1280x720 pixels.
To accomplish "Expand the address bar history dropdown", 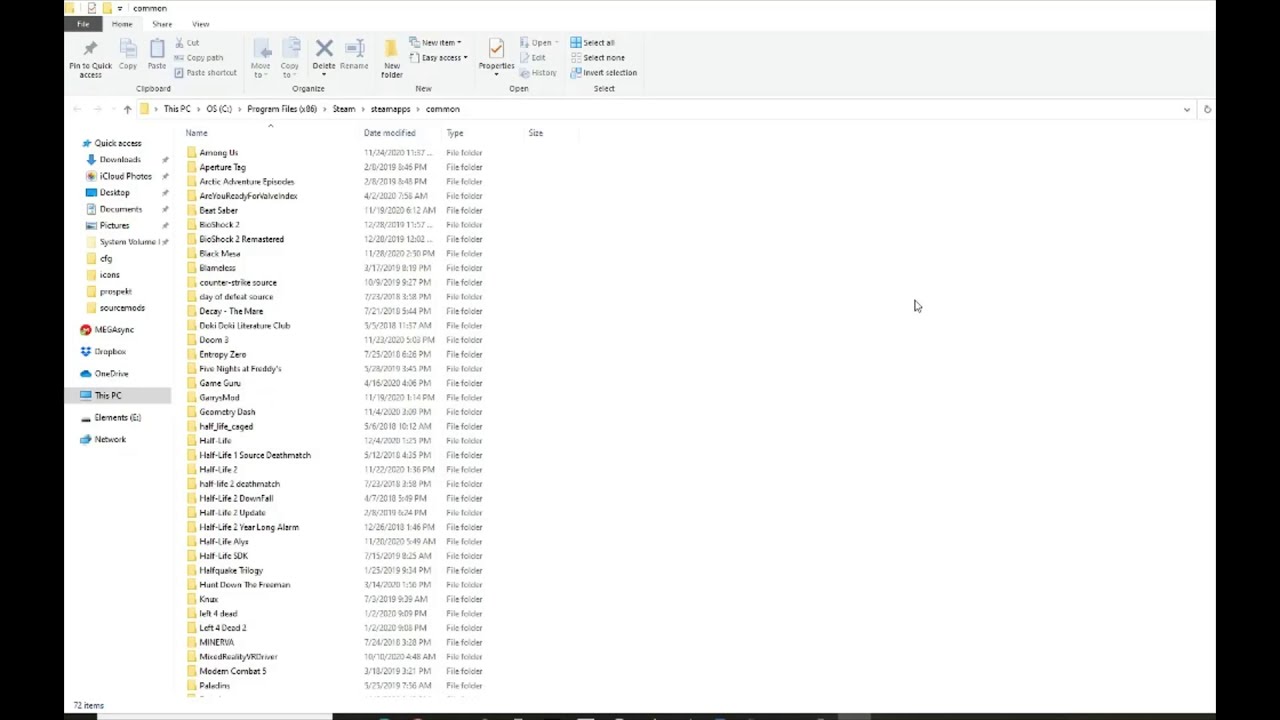I will [x=1187, y=109].
